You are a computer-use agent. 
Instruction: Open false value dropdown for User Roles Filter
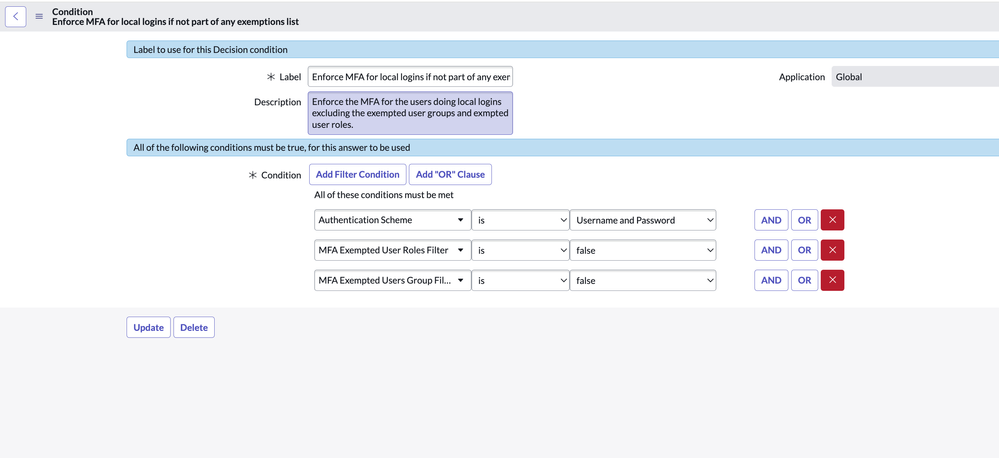(x=643, y=250)
